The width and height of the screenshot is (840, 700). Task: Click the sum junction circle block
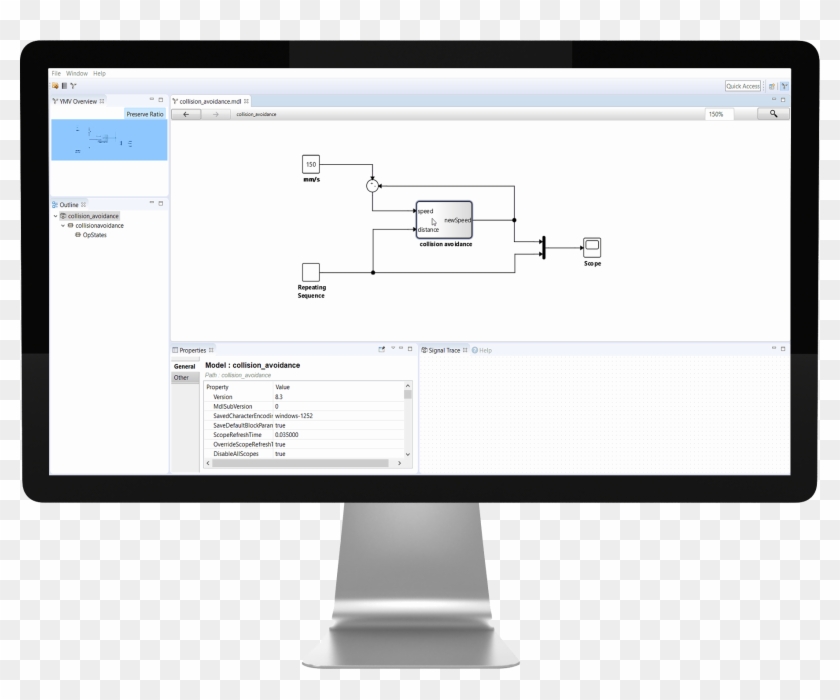[372, 185]
